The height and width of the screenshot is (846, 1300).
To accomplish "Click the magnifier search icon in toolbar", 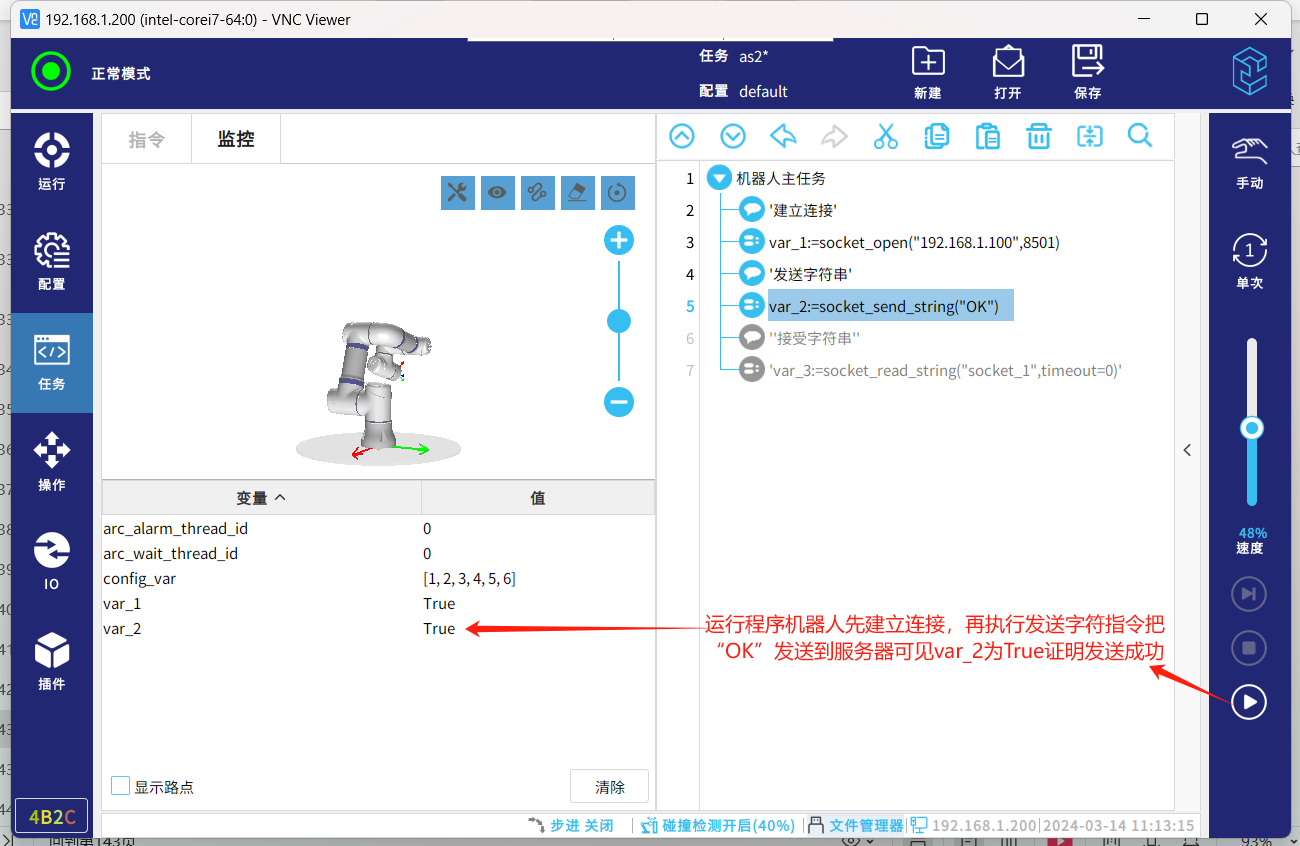I will (x=1140, y=137).
